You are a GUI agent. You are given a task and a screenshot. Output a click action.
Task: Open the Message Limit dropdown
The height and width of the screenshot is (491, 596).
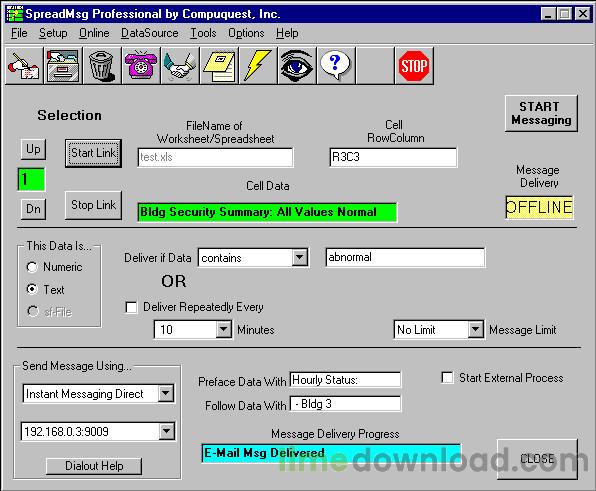[x=475, y=329]
